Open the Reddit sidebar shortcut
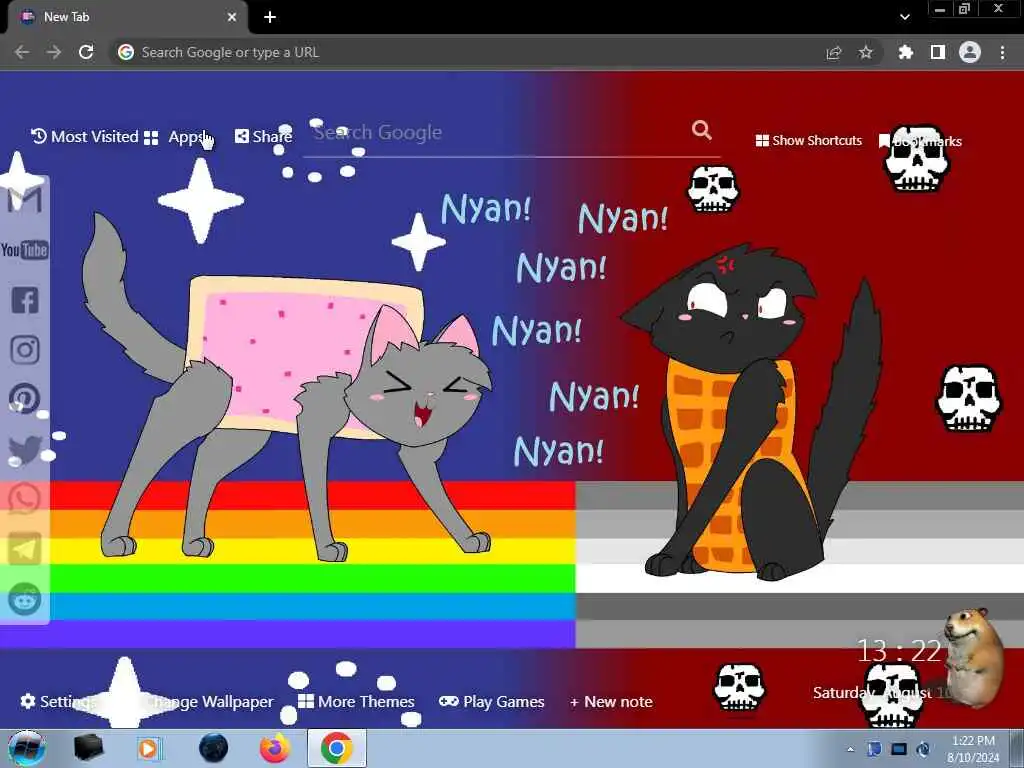The image size is (1024, 768). click(25, 598)
